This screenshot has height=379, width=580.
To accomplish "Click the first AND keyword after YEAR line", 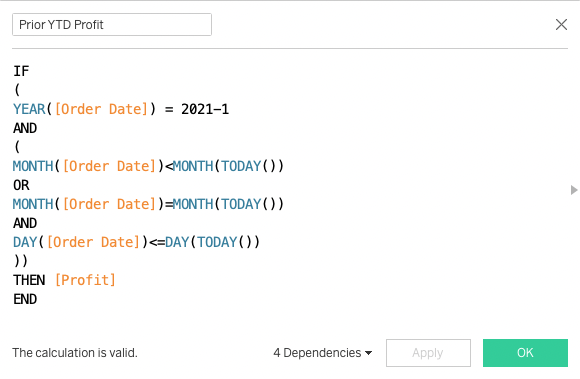I will click(x=25, y=128).
